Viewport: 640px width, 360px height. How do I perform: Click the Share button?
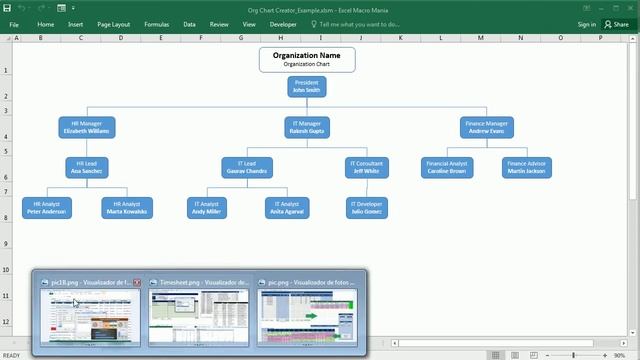pos(617,24)
